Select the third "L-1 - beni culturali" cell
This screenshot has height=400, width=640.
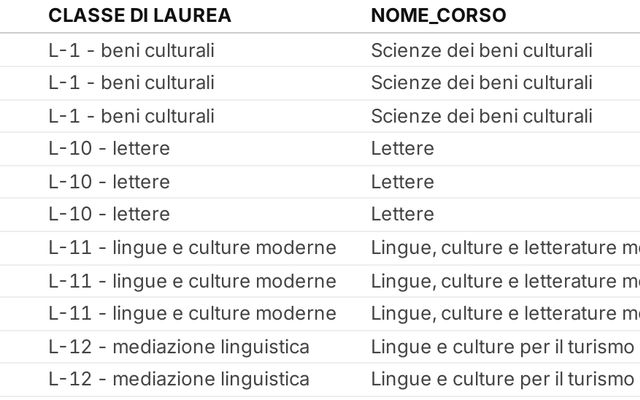[131, 116]
